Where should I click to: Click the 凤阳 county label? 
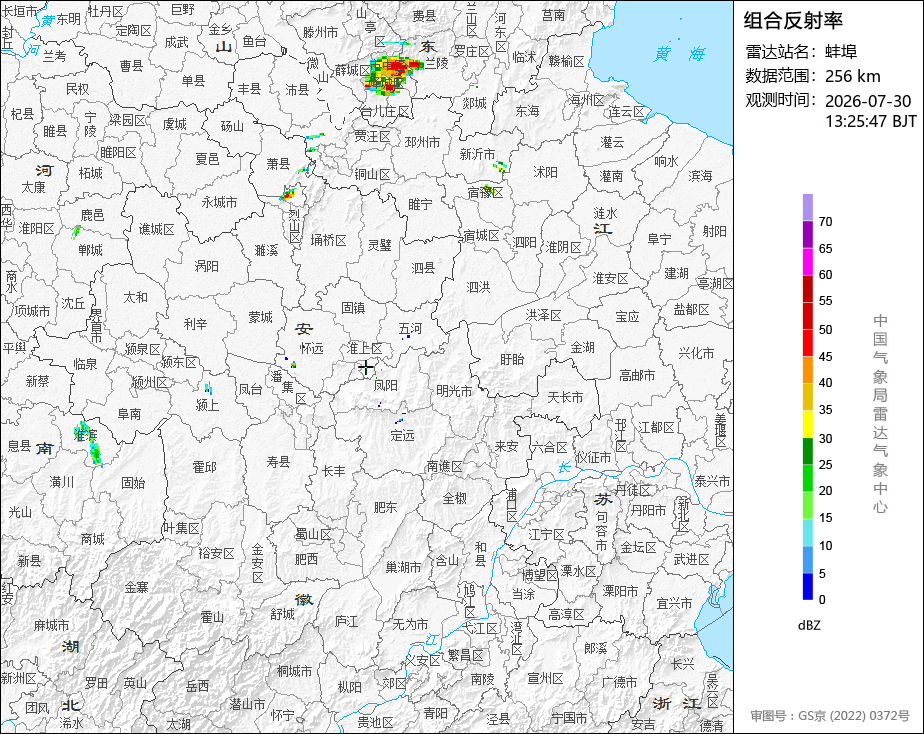tap(385, 385)
